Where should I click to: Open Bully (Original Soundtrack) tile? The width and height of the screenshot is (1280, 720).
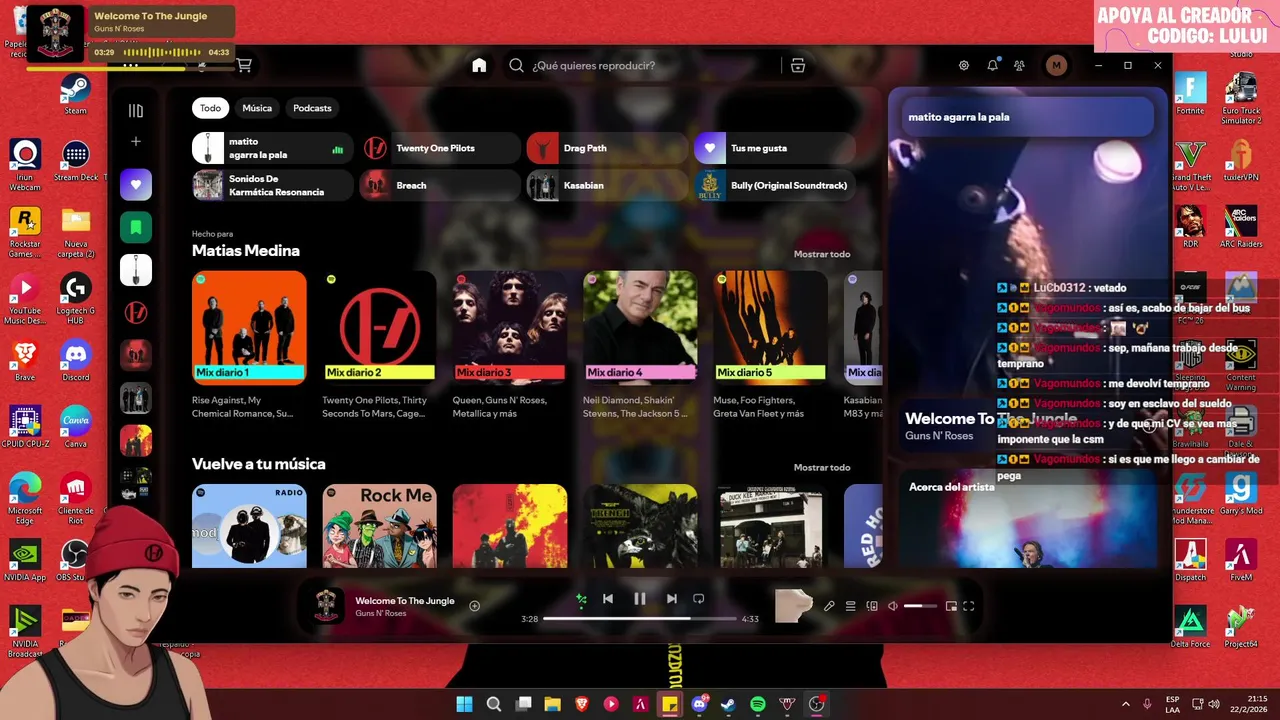(x=775, y=185)
